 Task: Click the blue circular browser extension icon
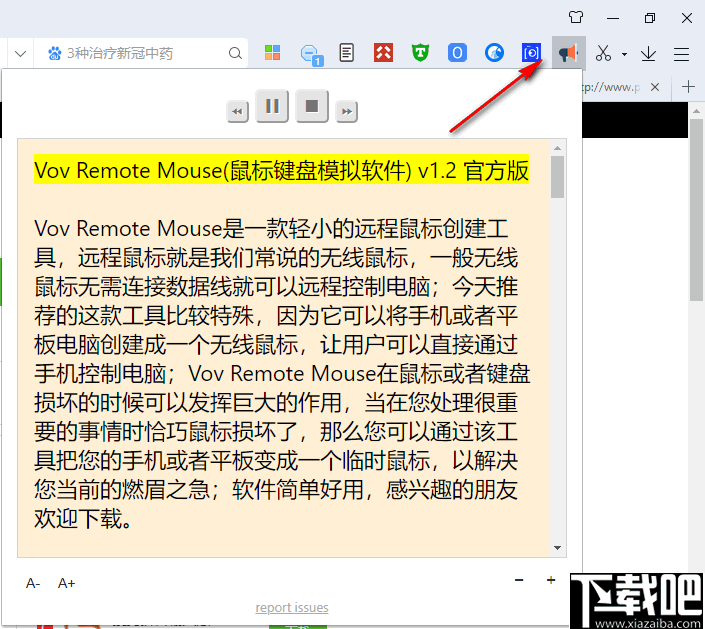coord(494,53)
